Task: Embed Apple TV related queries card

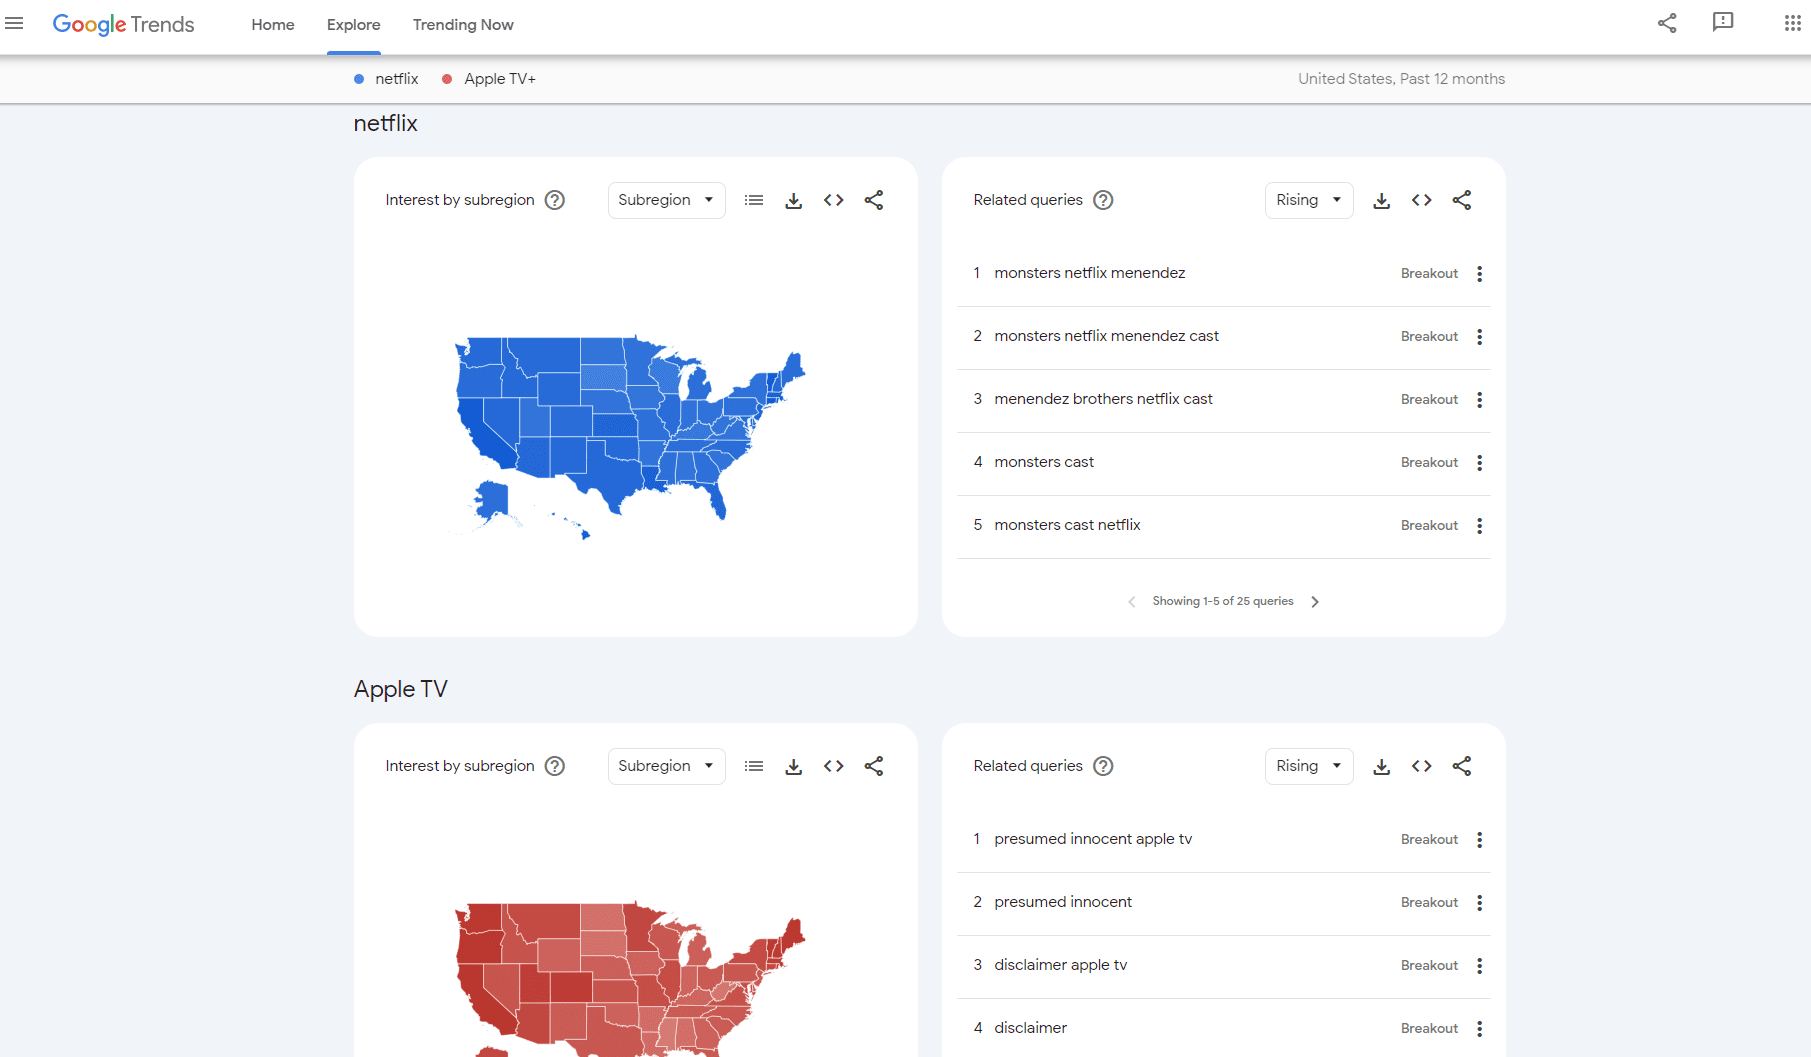Action: pos(1422,766)
